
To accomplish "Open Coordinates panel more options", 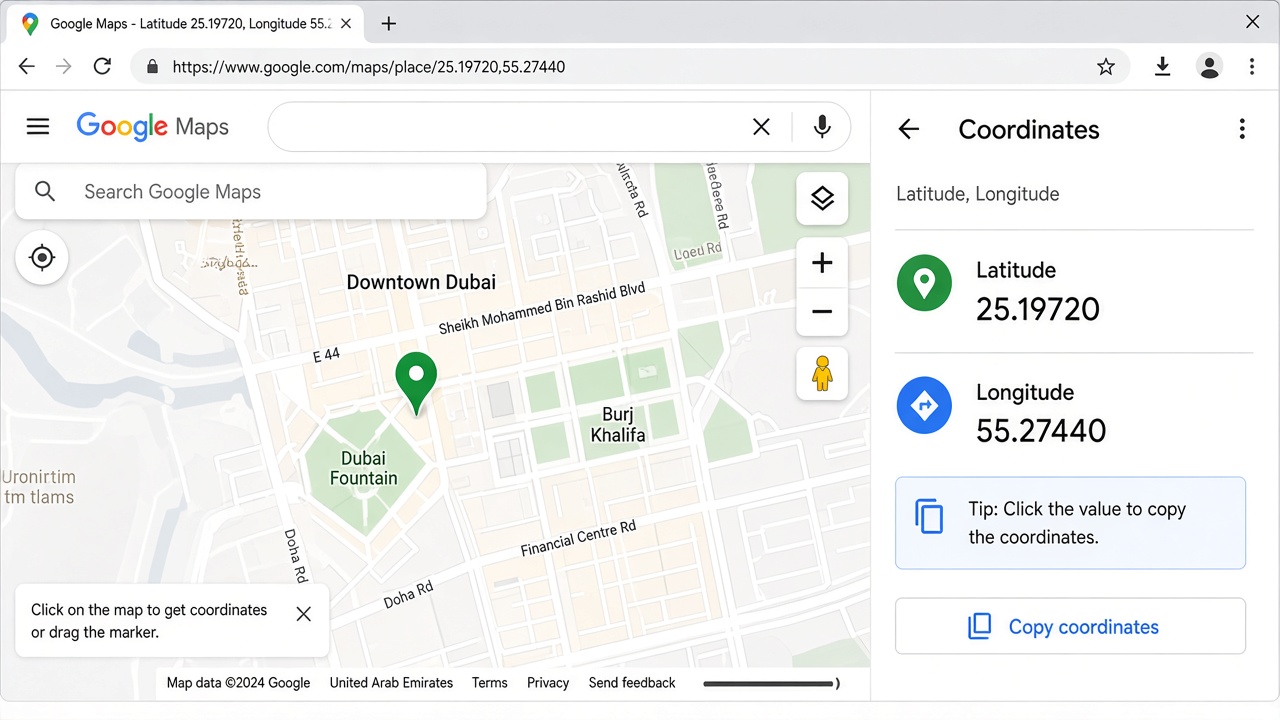I will coord(1242,129).
